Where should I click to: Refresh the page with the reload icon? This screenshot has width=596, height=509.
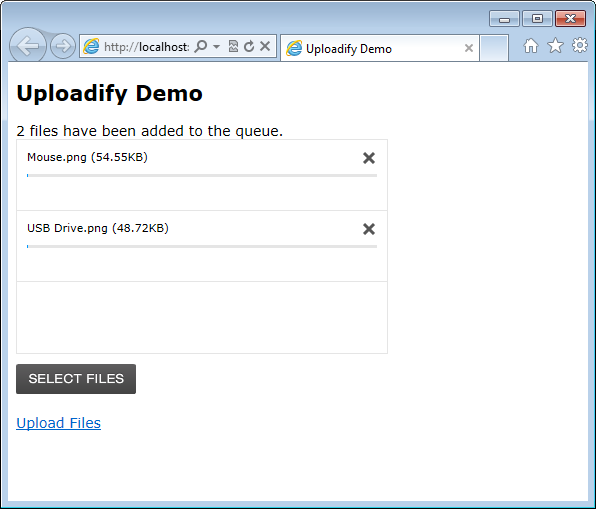coord(249,46)
